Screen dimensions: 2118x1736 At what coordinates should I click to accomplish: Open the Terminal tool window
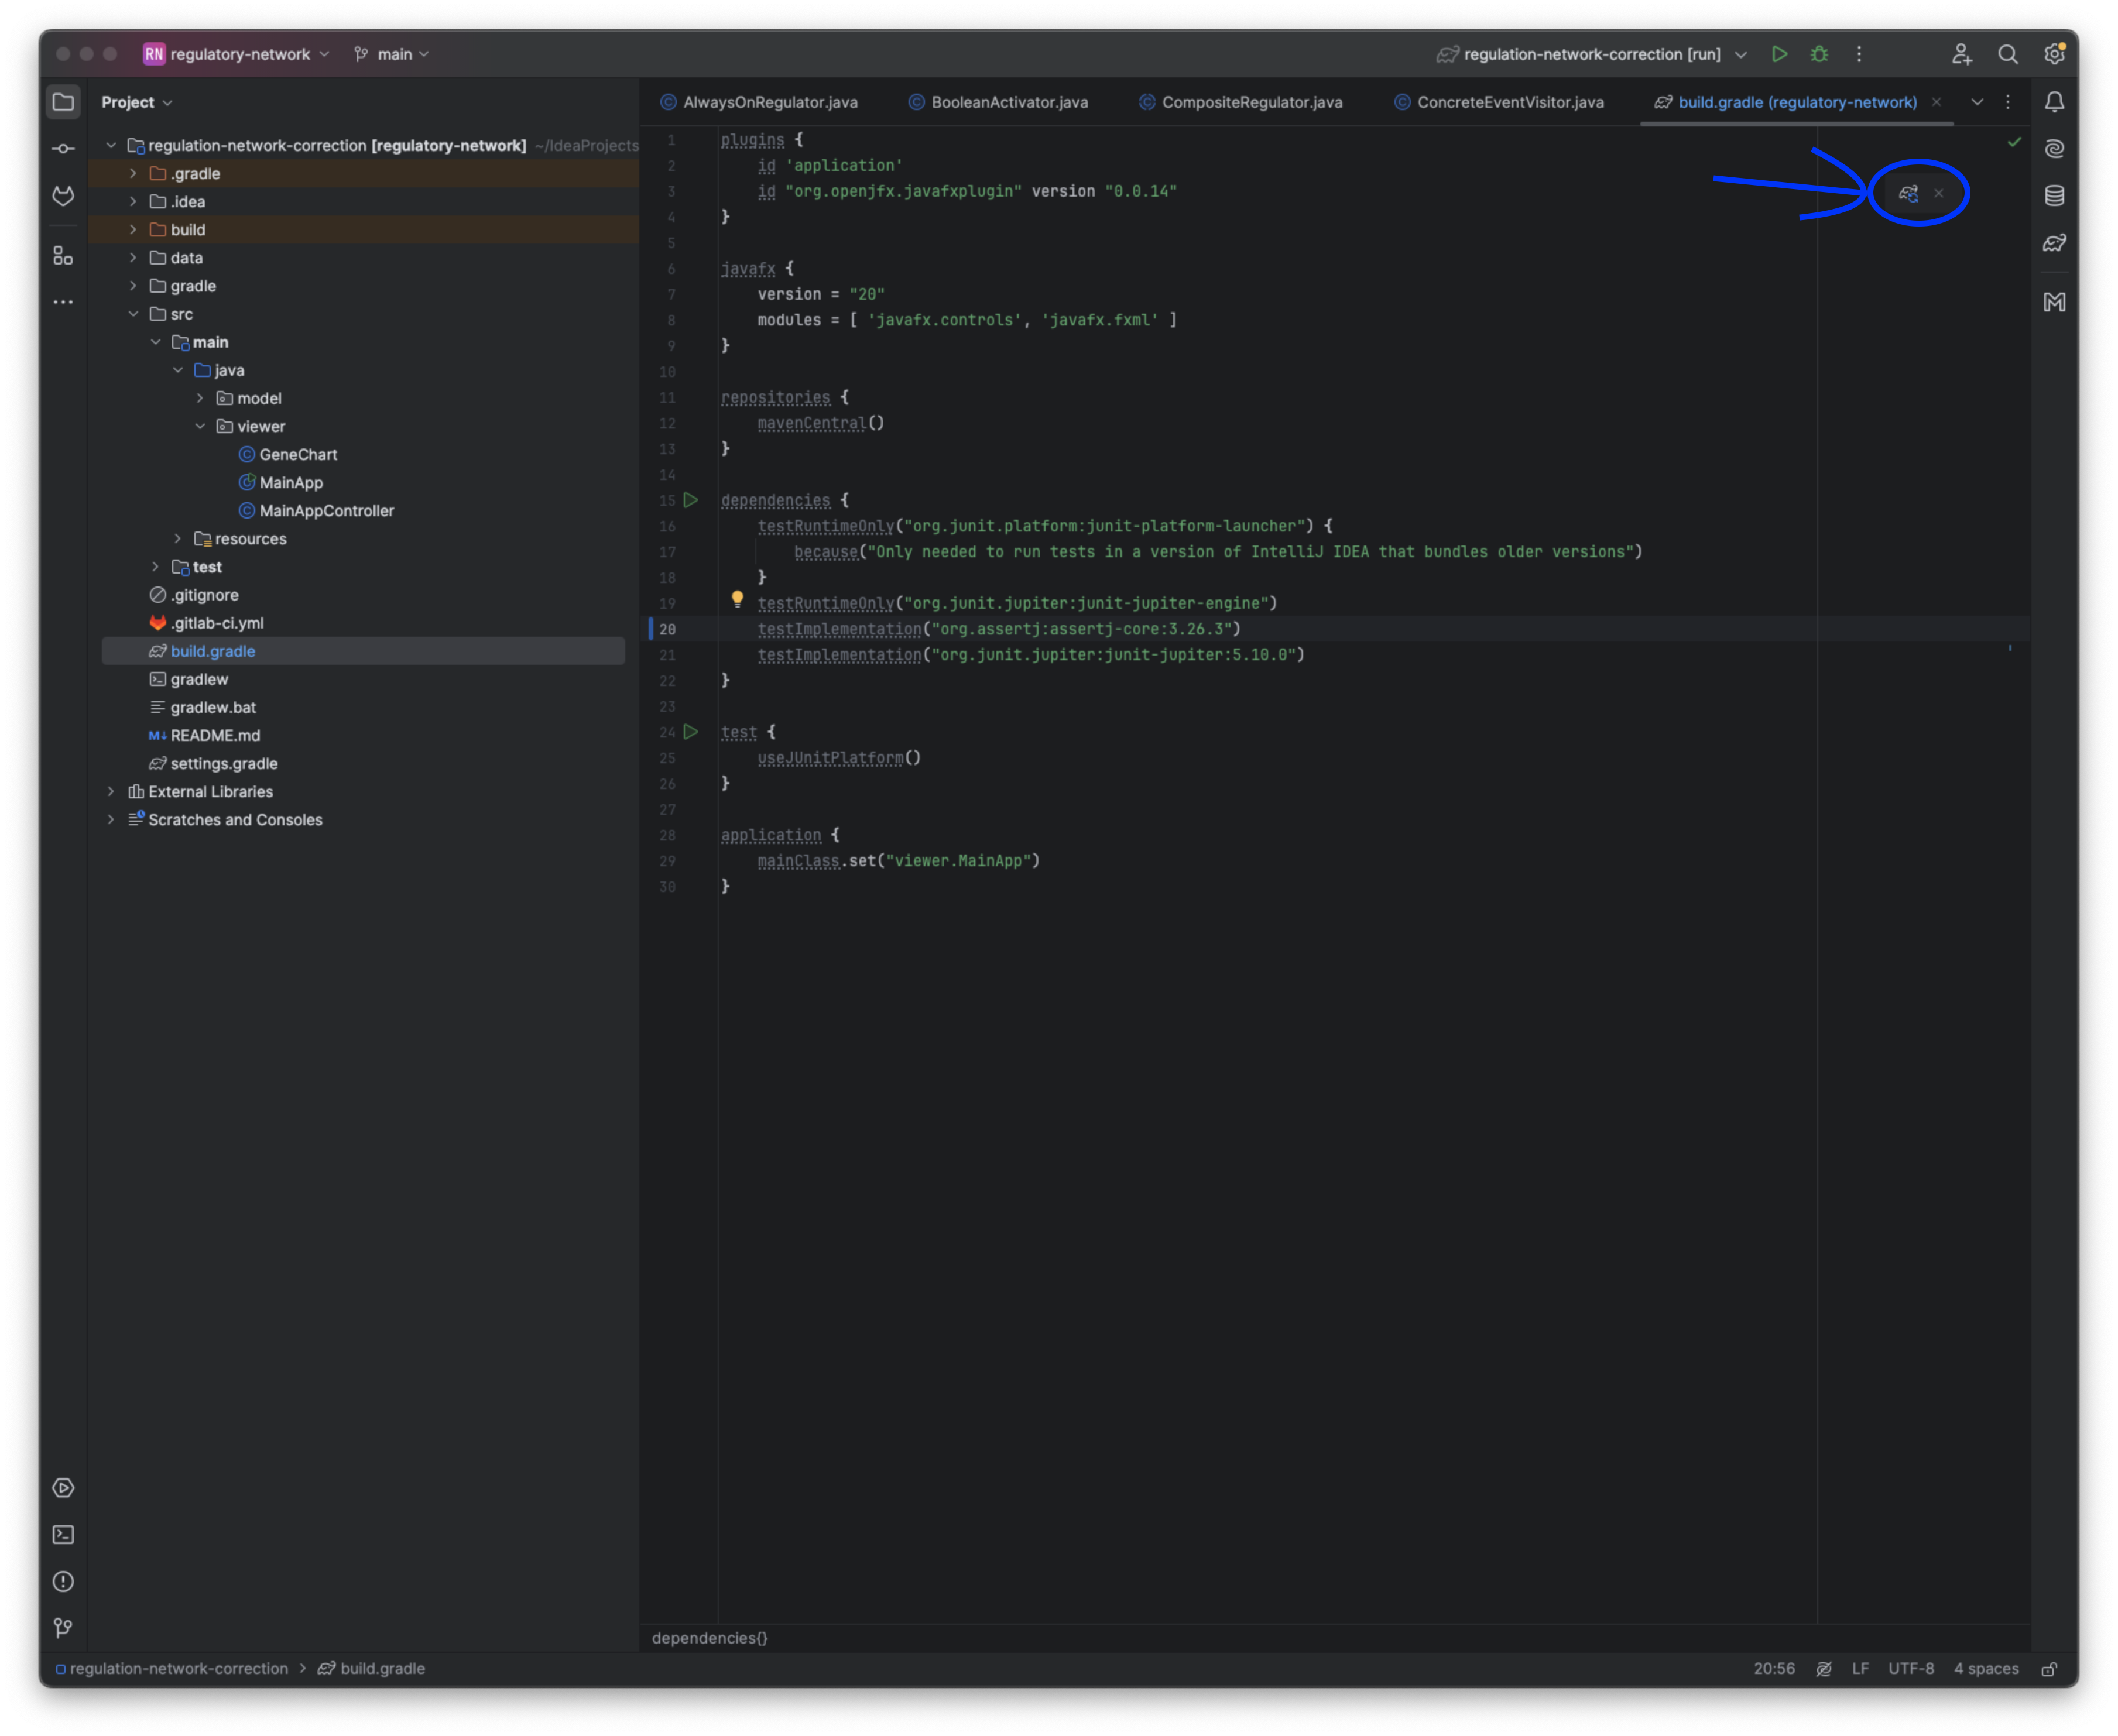point(63,1535)
